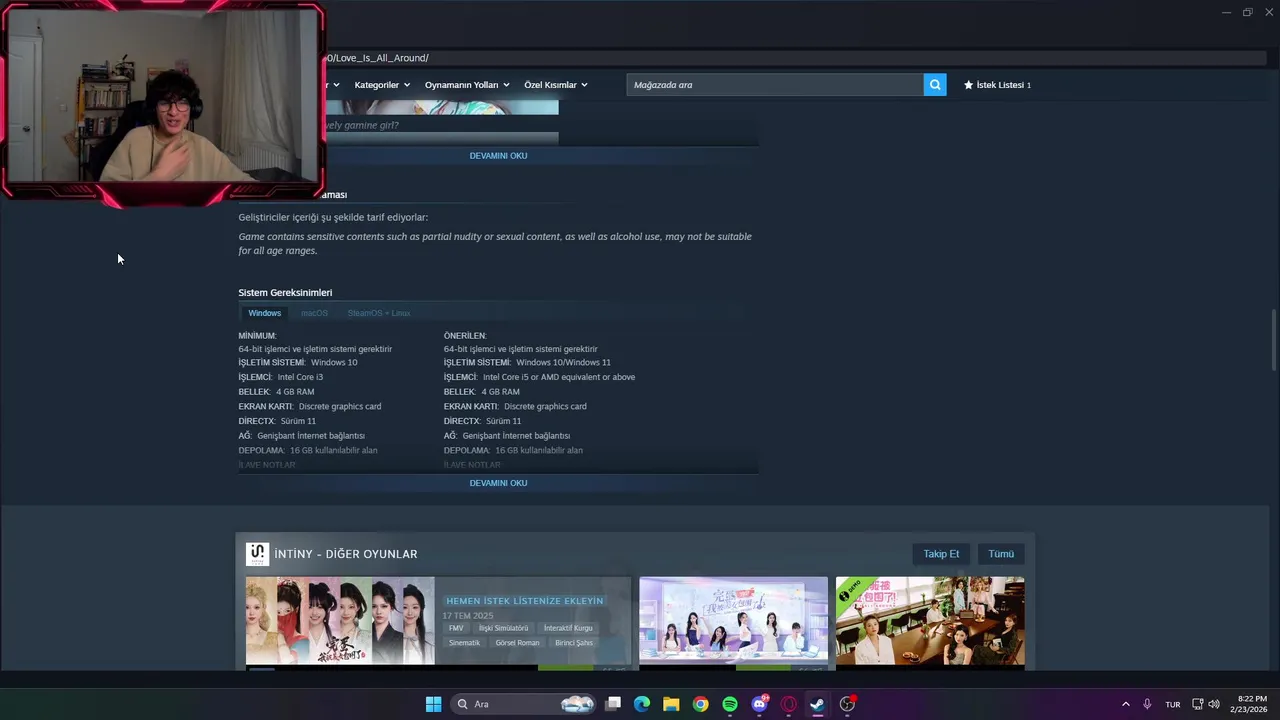Open Opera GX from the taskbar
Image resolution: width=1280 pixels, height=720 pixels.
[788, 704]
